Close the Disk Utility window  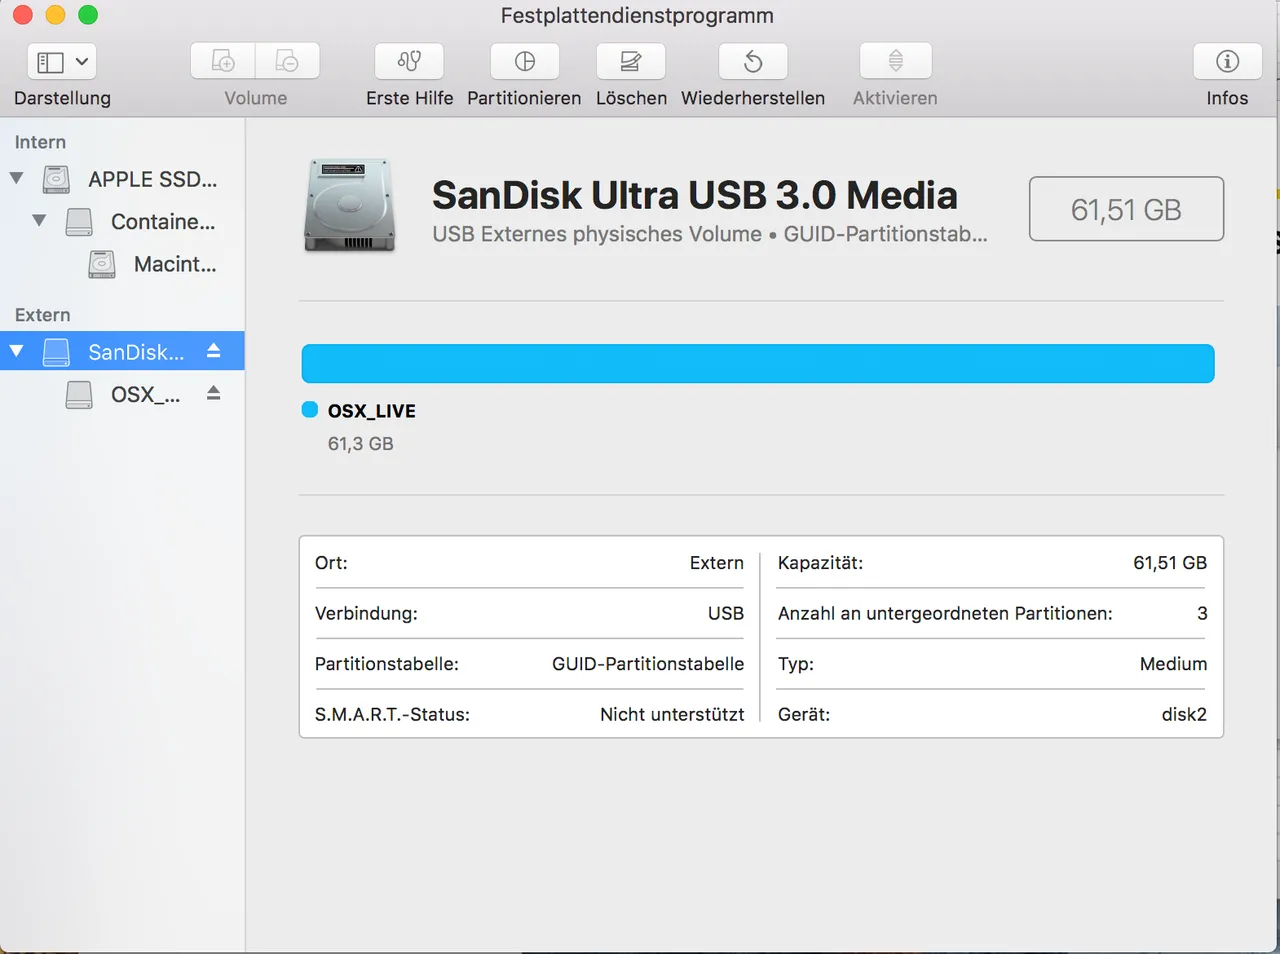pos(23,15)
